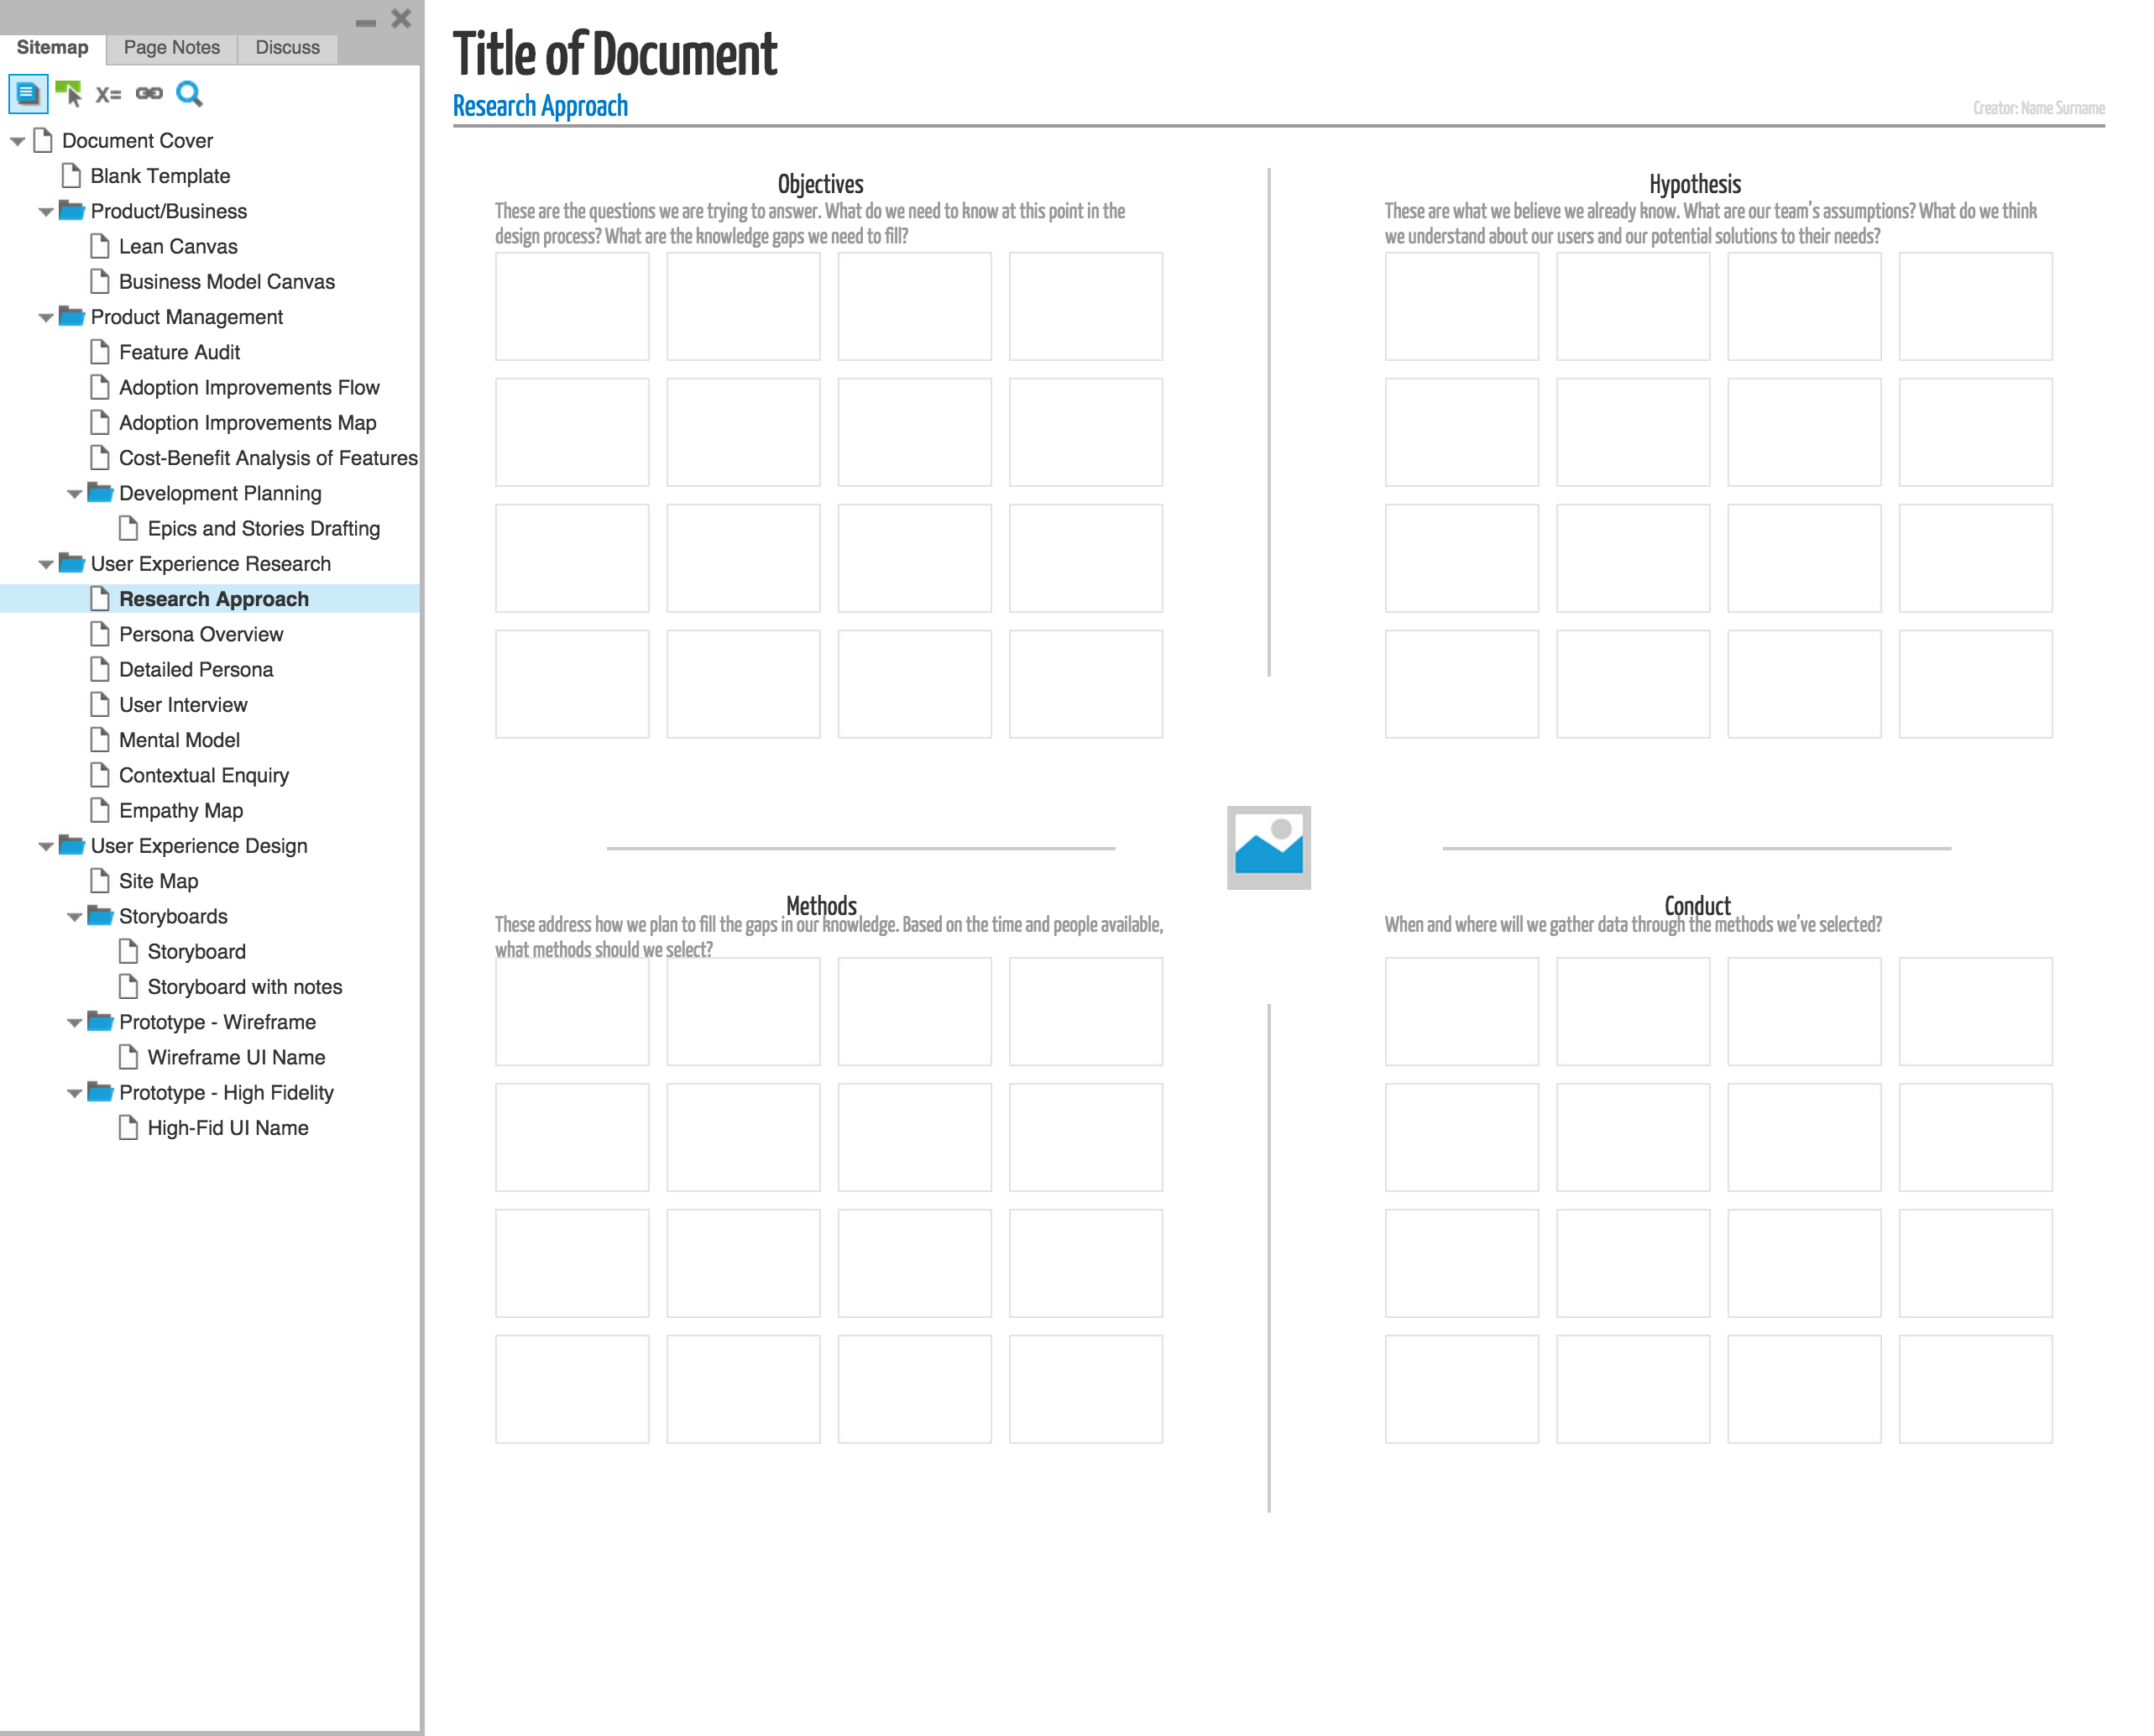Click the Empathy Map page icon
The image size is (2154, 1736).
[100, 810]
